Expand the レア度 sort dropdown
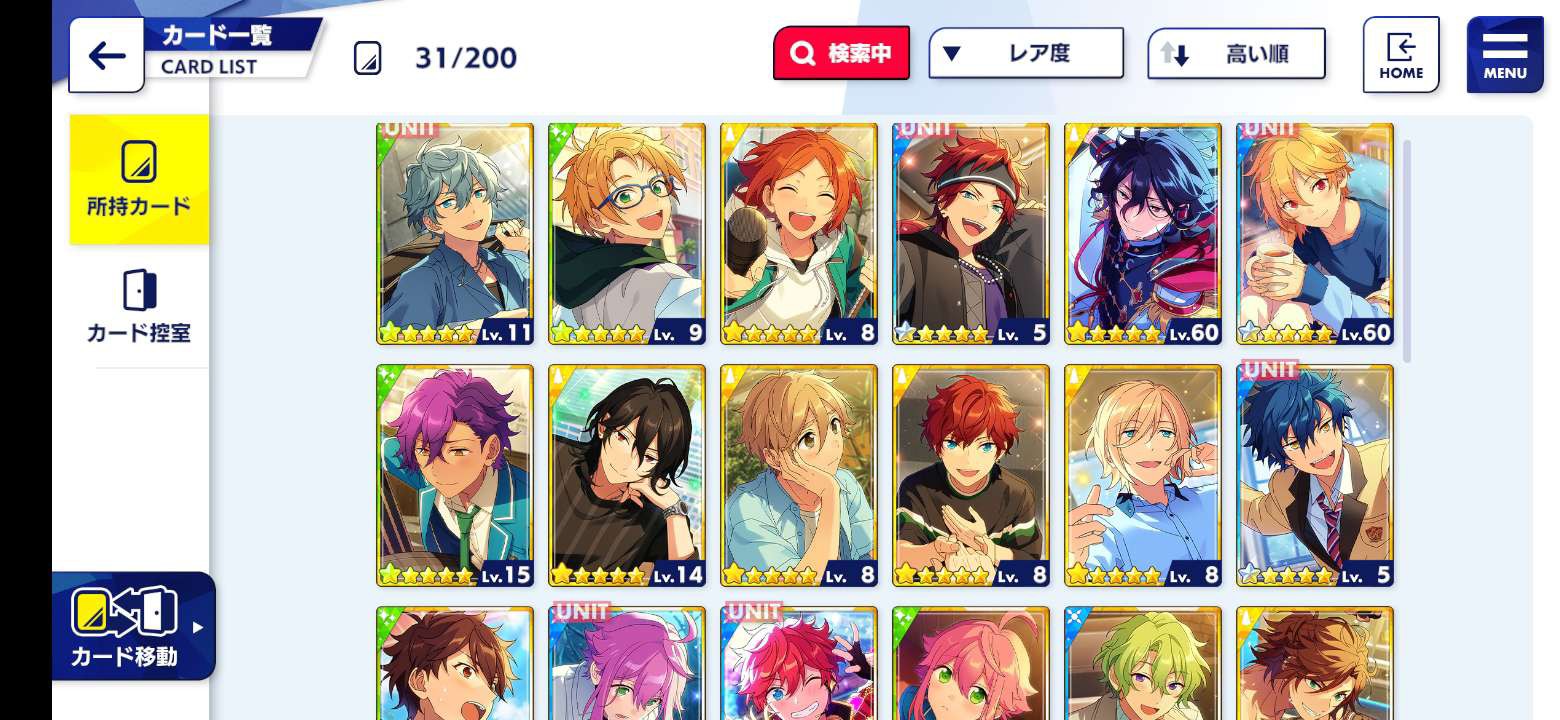The height and width of the screenshot is (720, 1560). (1026, 54)
